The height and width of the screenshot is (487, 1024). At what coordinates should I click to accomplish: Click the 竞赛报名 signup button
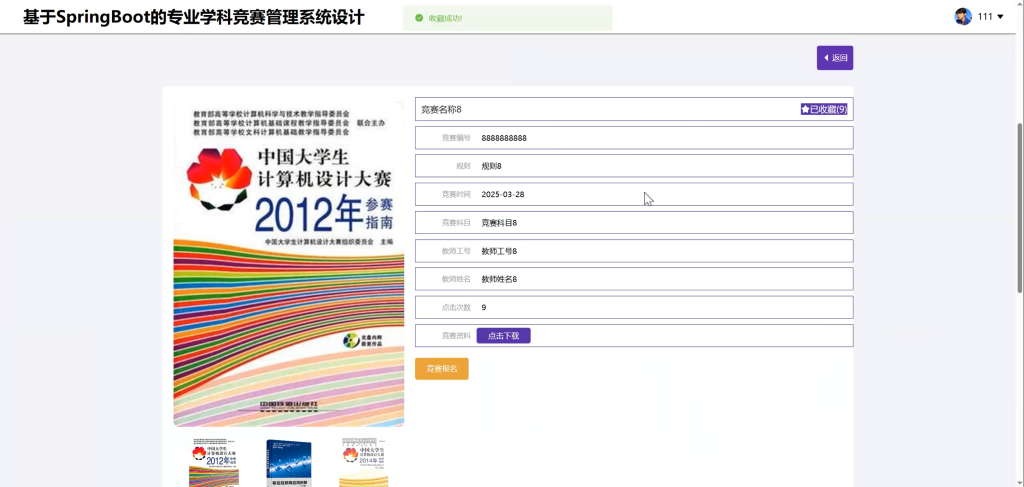click(x=441, y=369)
